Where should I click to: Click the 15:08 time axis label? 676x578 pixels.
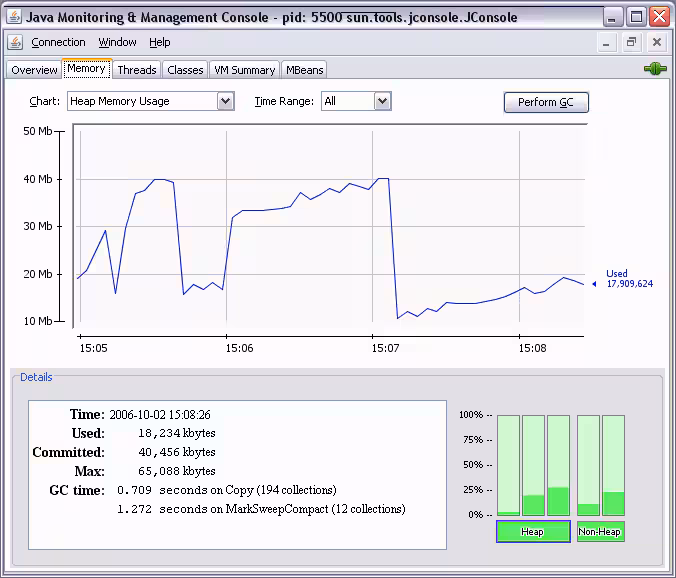click(532, 348)
